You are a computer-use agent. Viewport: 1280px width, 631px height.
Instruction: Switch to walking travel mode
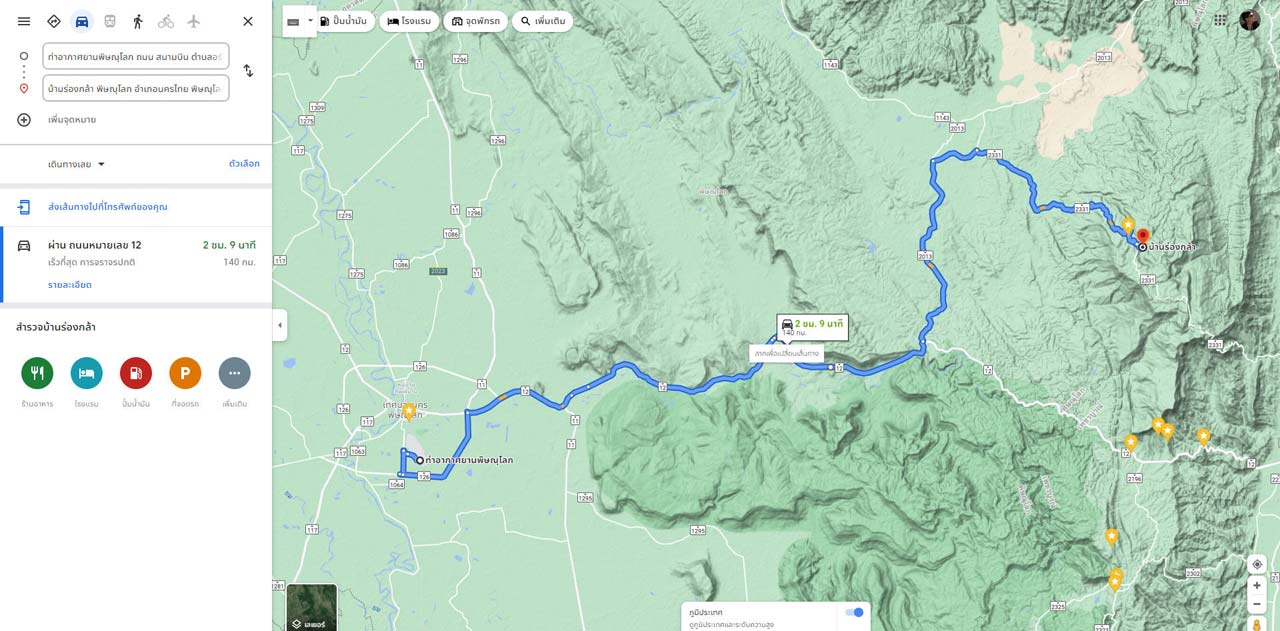138,21
